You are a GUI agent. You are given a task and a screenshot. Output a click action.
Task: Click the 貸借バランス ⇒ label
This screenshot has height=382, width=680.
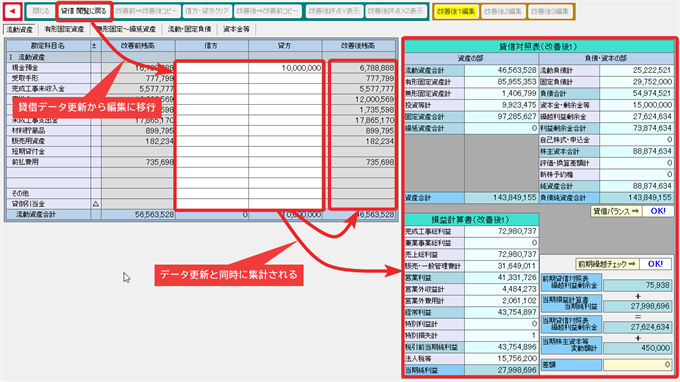tap(615, 211)
